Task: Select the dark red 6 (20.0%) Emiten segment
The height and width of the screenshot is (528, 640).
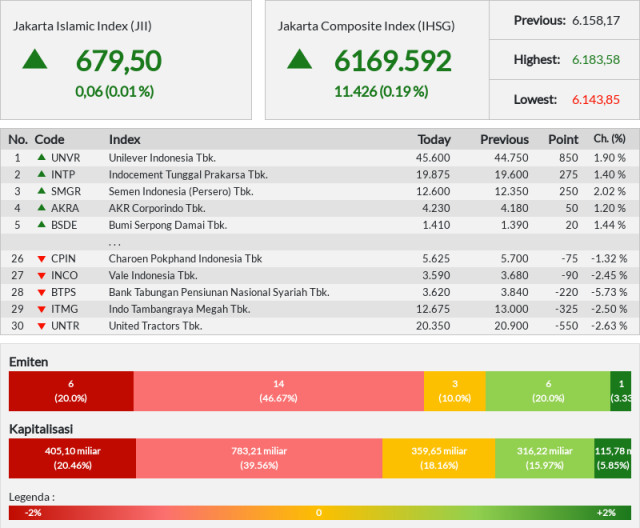Action: [71, 391]
